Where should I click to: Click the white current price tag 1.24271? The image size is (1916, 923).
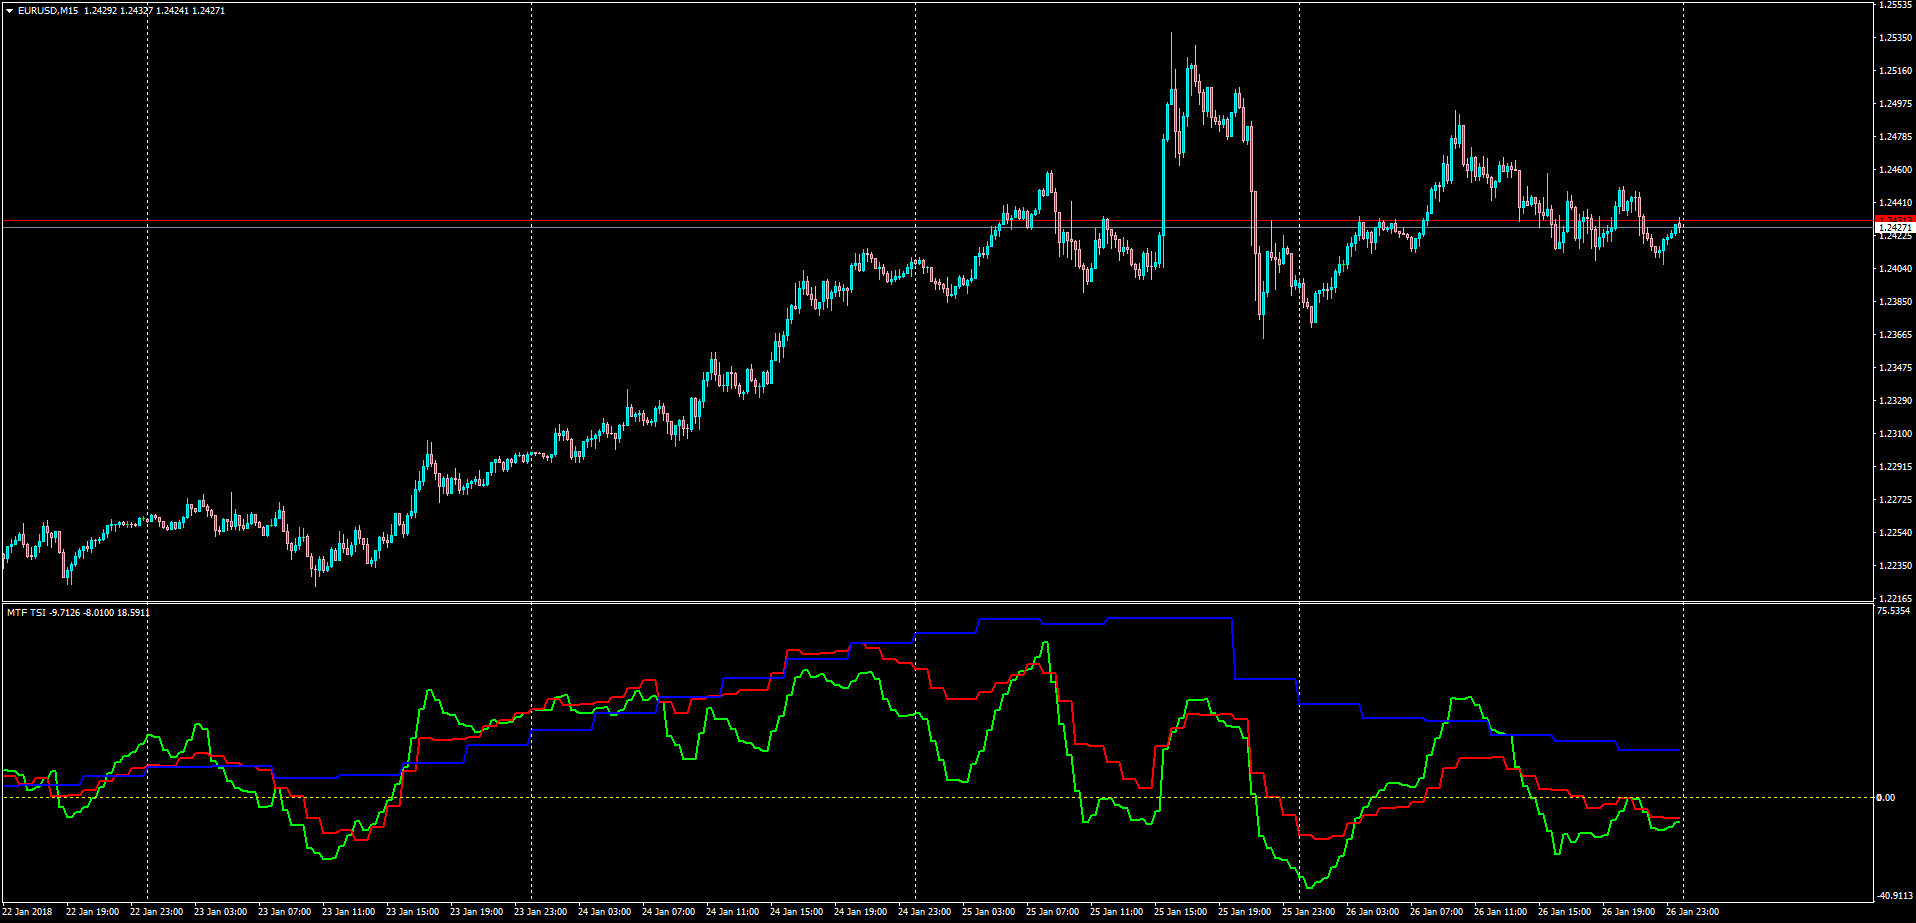[x=1895, y=228]
